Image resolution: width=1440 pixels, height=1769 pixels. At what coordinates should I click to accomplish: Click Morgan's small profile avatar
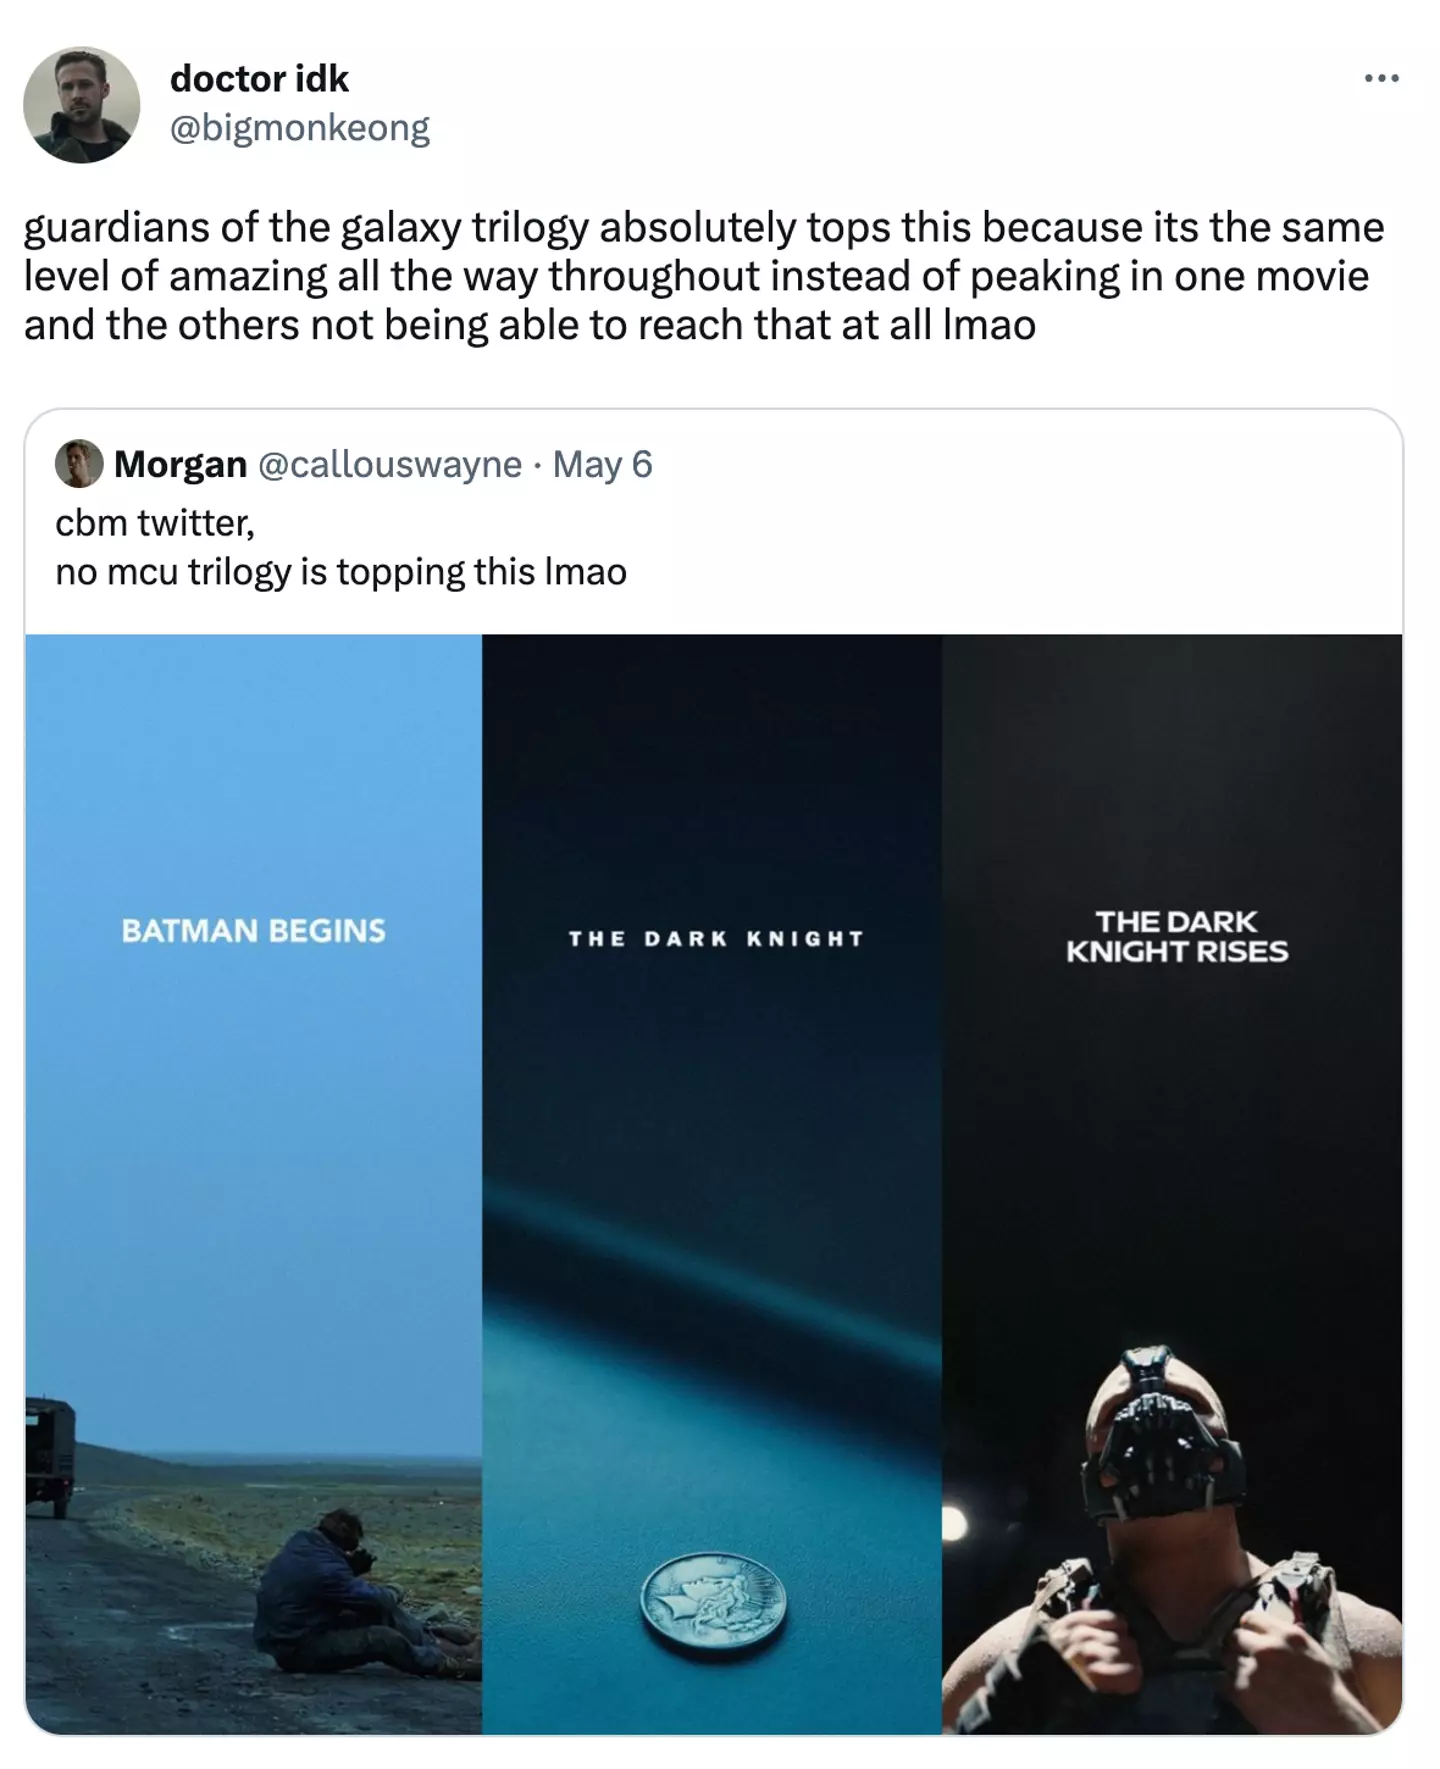[79, 464]
